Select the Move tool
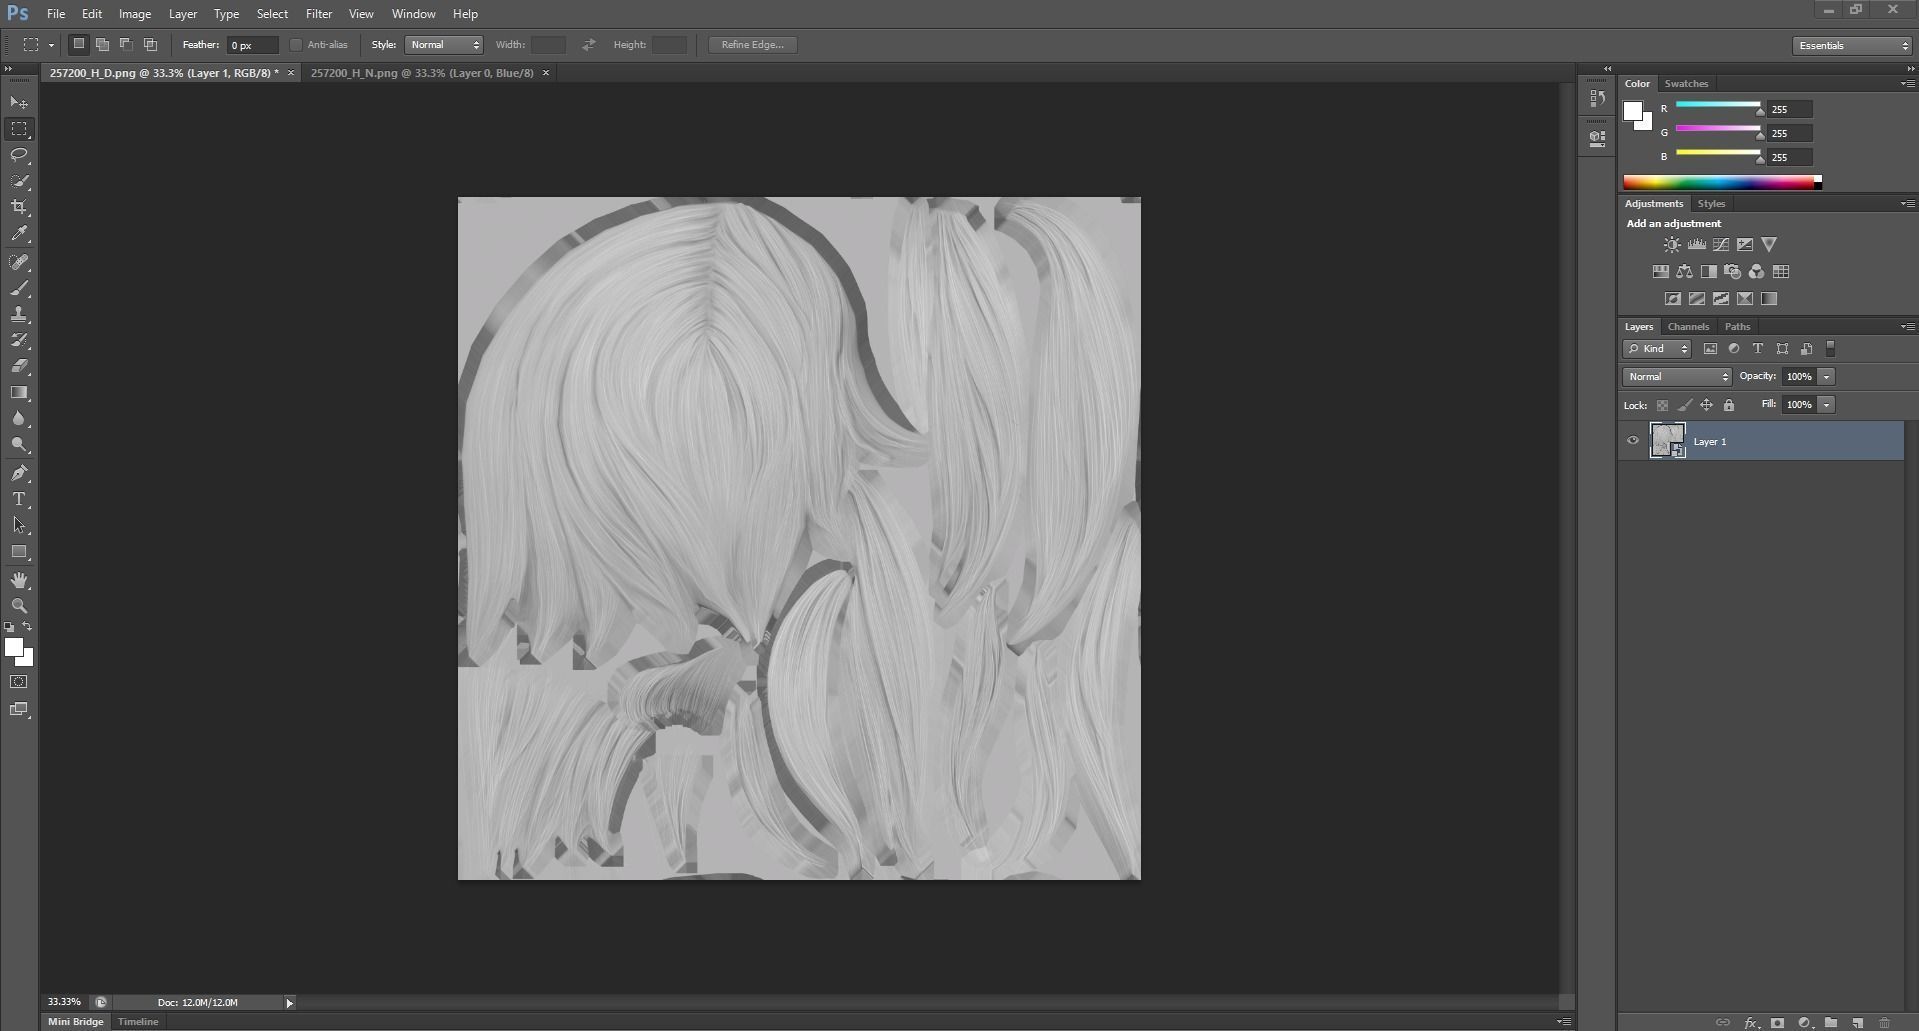The height and width of the screenshot is (1031, 1919). pos(19,103)
